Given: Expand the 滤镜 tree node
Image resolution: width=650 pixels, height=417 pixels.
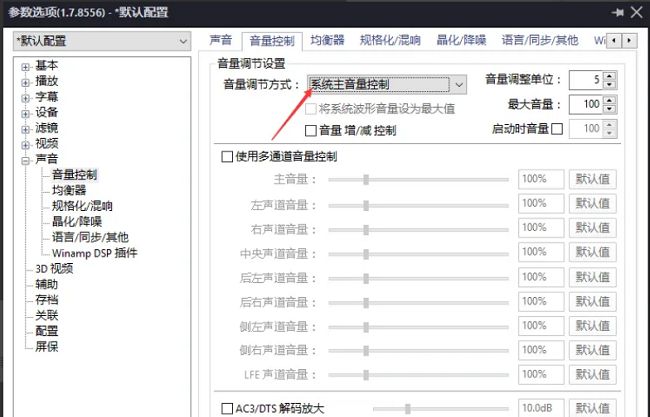Looking at the screenshot, I should coord(26,129).
